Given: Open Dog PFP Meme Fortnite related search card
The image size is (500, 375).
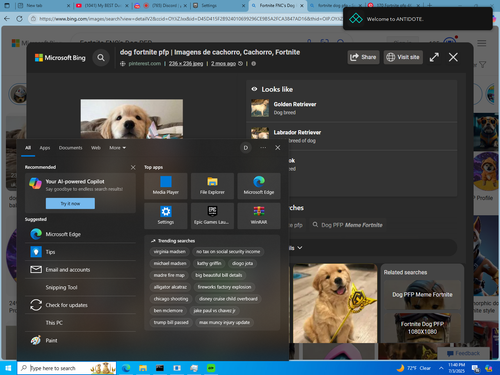Looking at the screenshot, I should tap(422, 295).
